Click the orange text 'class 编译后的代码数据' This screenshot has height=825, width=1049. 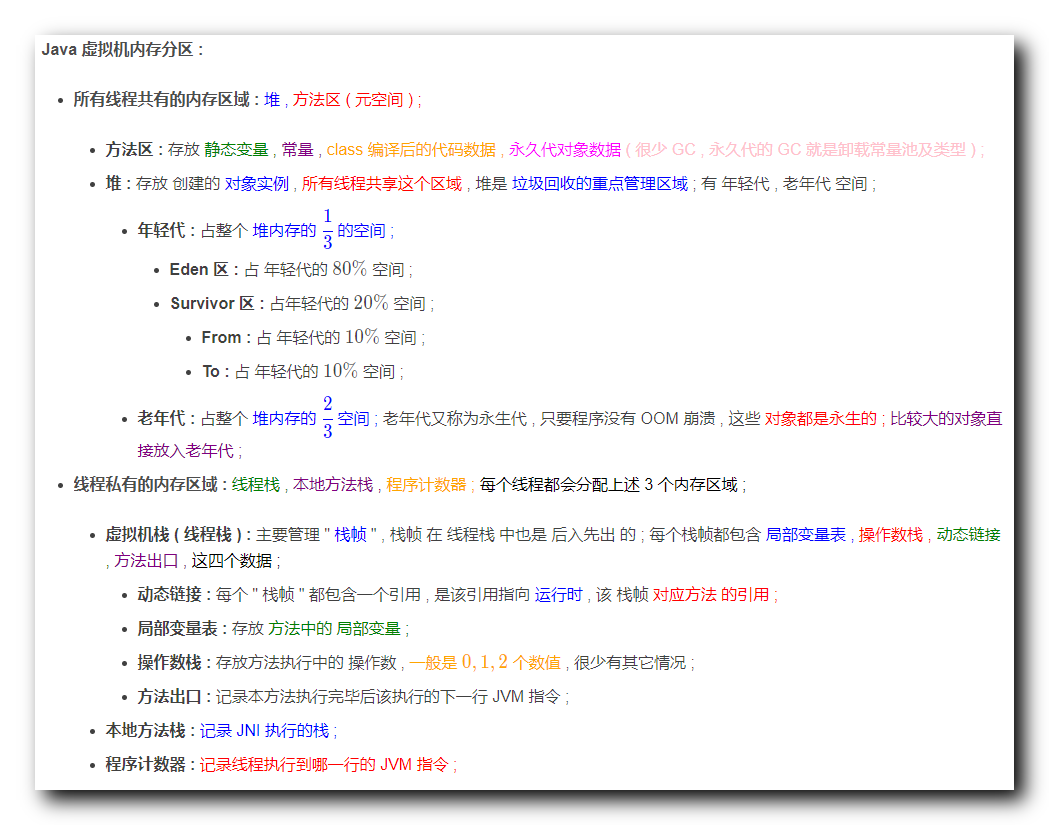pos(411,150)
